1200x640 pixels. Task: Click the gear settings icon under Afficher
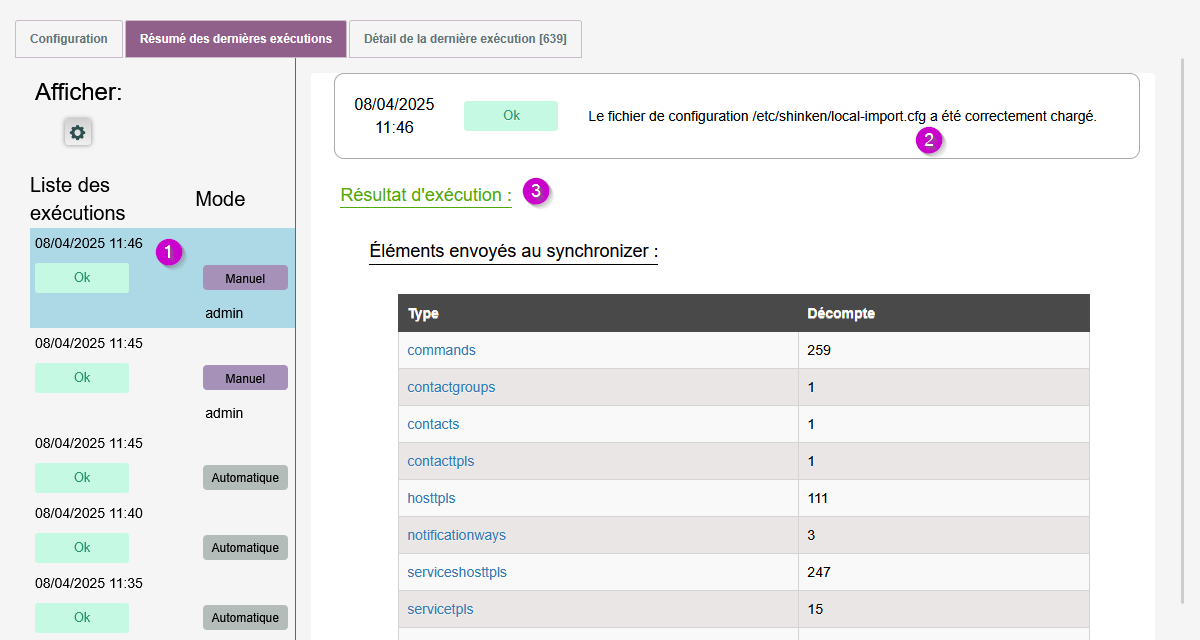[x=78, y=132]
